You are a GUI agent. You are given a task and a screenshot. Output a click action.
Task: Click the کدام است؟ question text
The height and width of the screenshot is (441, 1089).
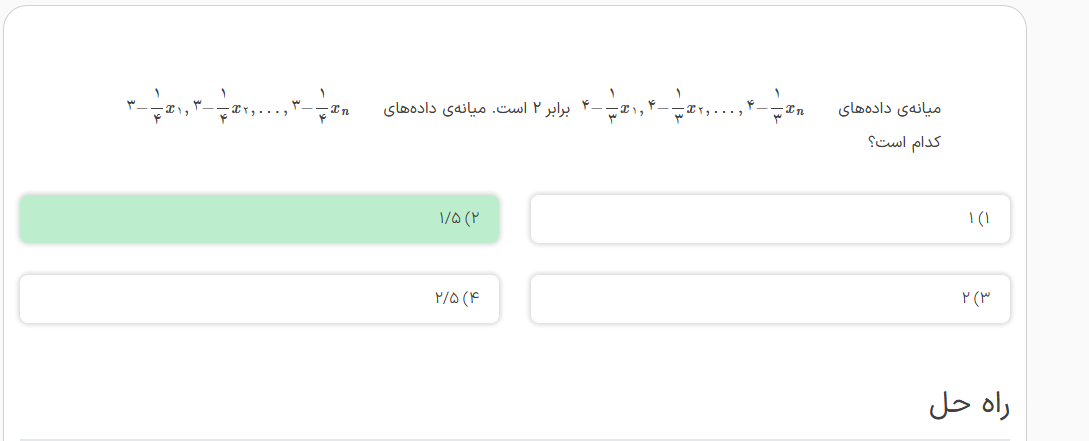coord(904,142)
